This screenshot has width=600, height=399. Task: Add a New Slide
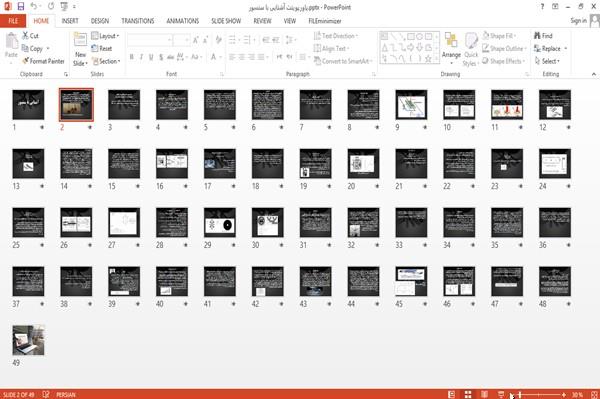(x=80, y=49)
